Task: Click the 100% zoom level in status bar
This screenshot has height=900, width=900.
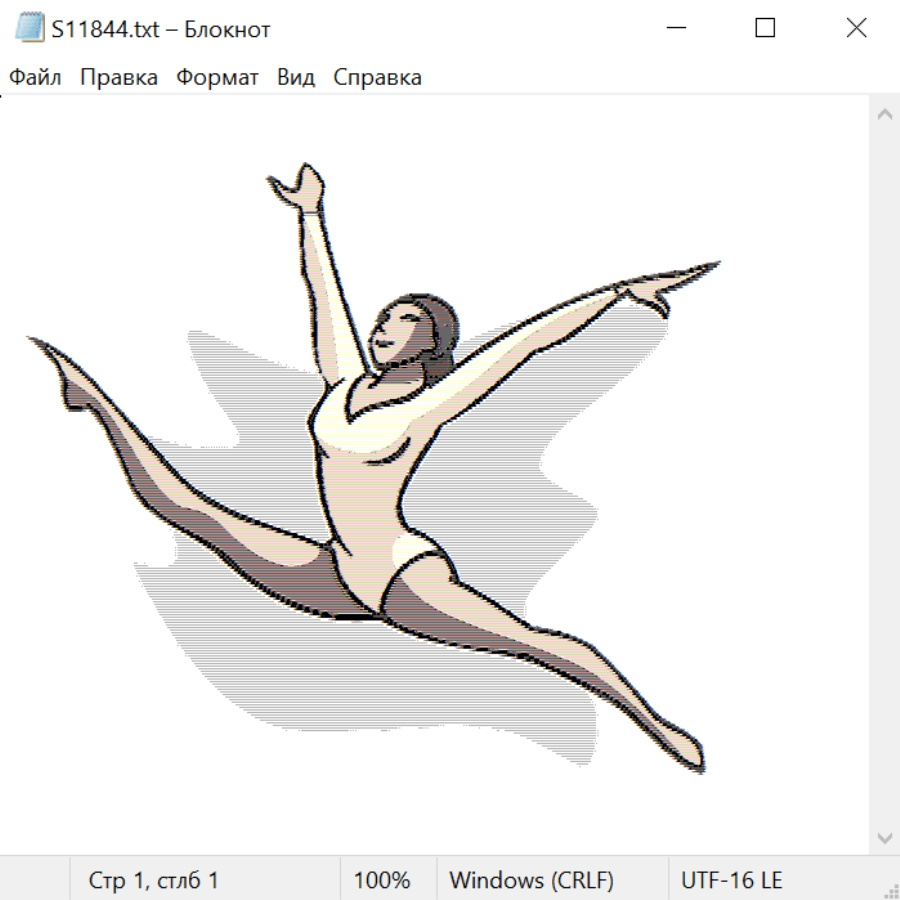Action: click(x=382, y=881)
